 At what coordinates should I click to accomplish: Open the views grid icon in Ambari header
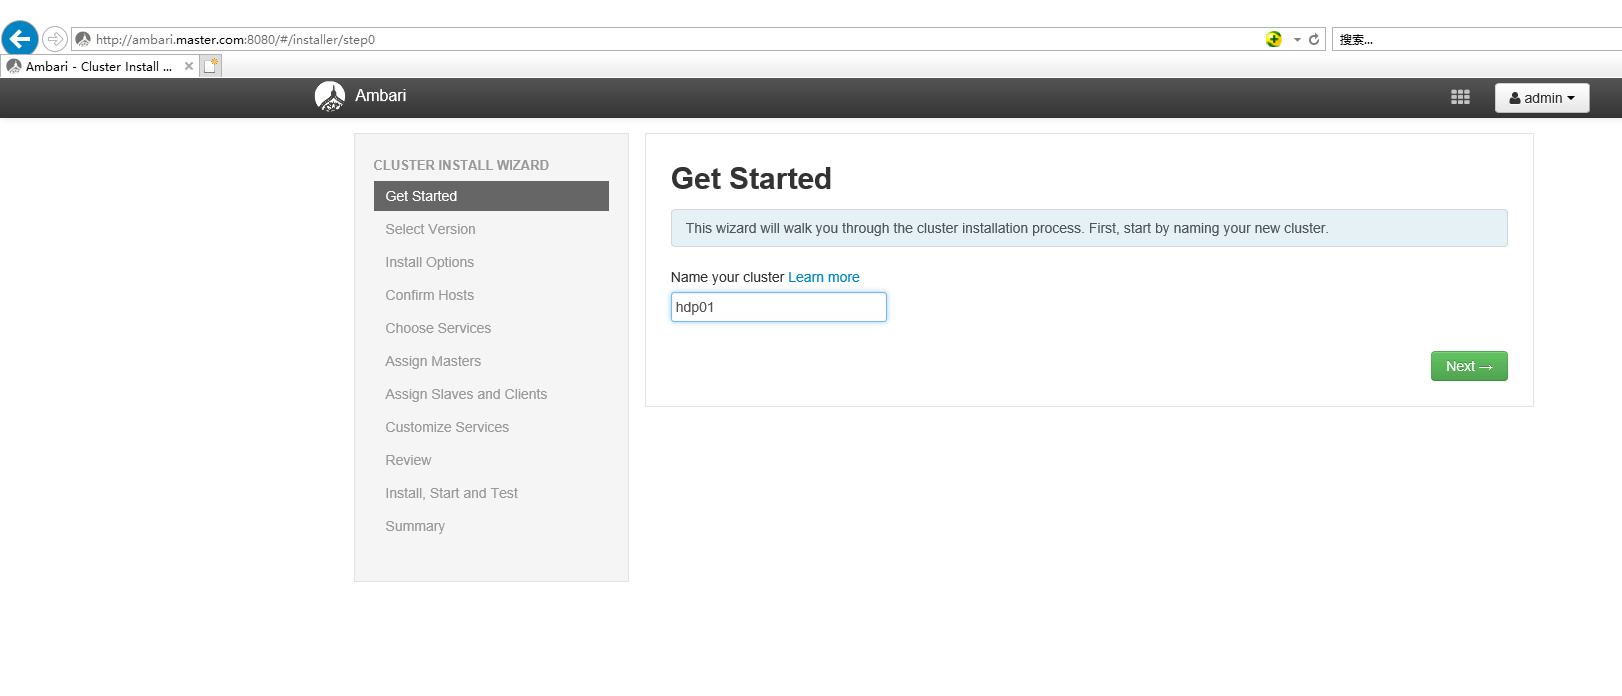1460,97
